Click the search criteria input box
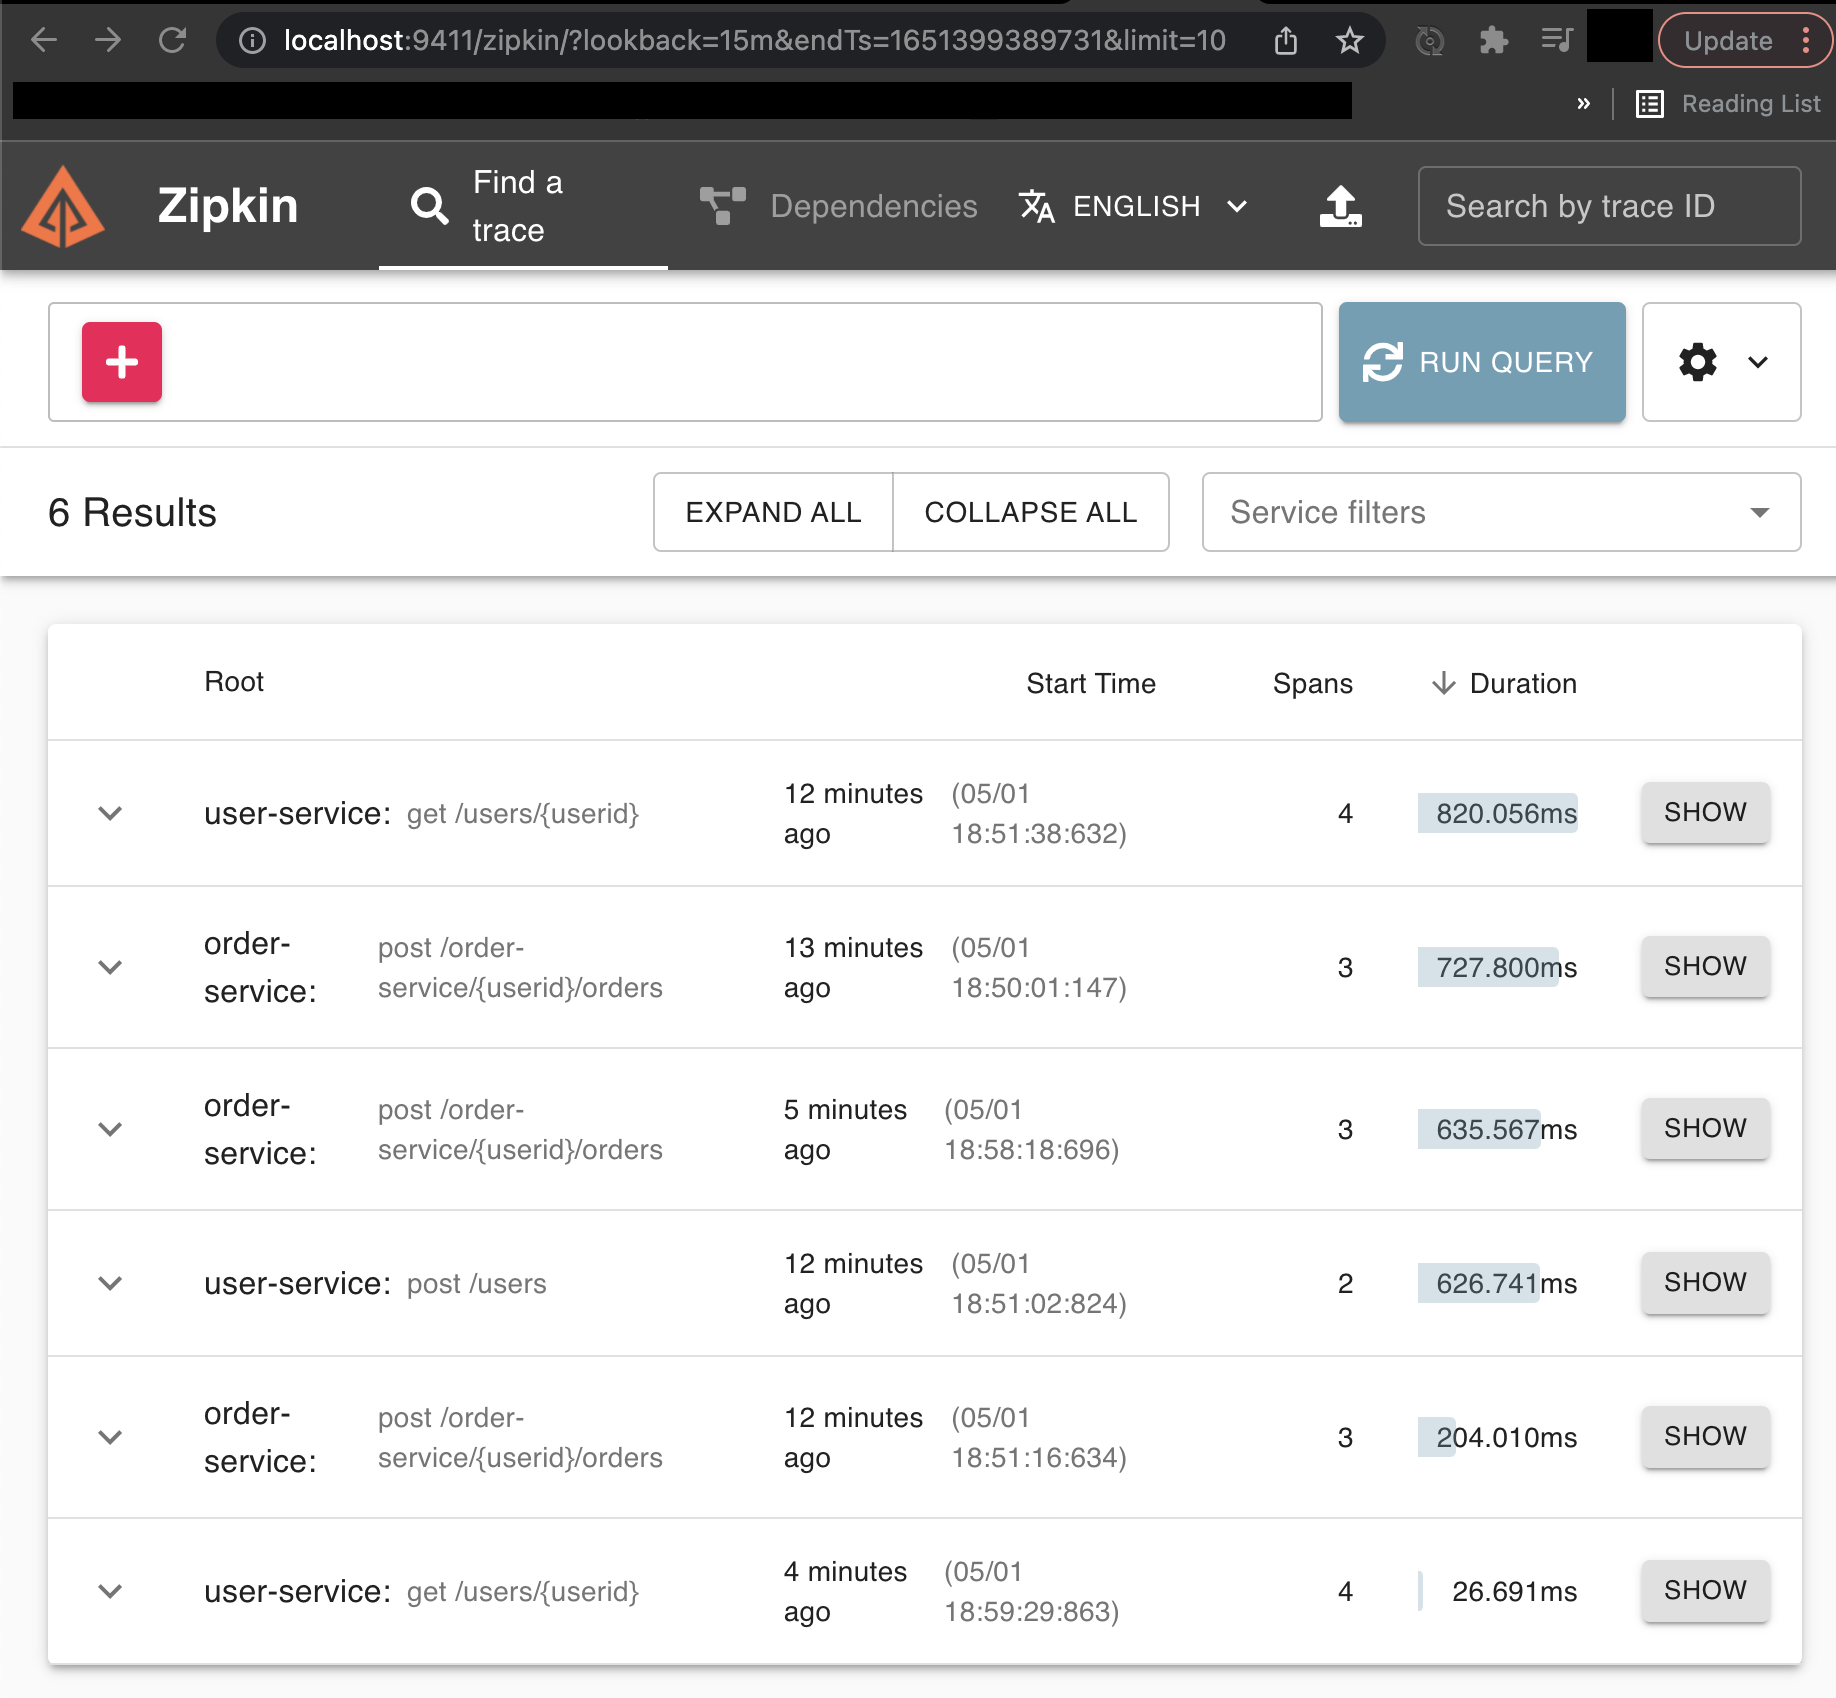Viewport: 1836px width, 1698px height. point(685,362)
